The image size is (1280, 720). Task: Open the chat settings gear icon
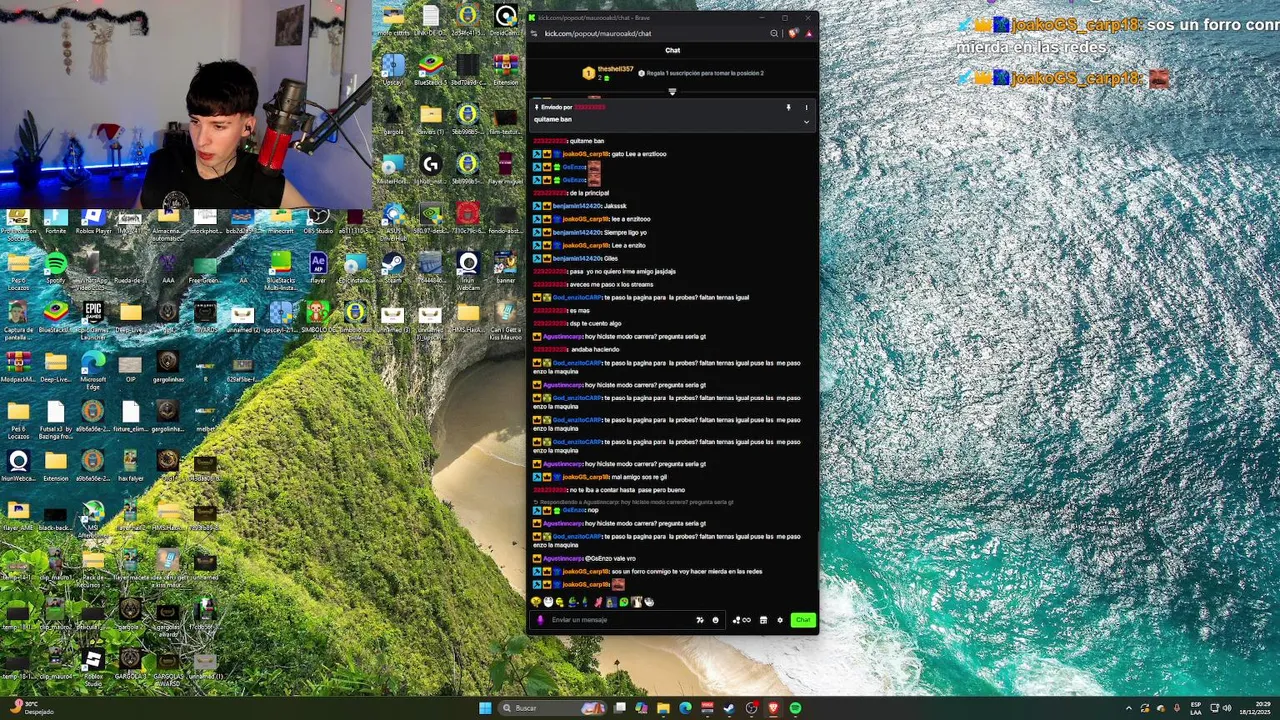(x=780, y=620)
